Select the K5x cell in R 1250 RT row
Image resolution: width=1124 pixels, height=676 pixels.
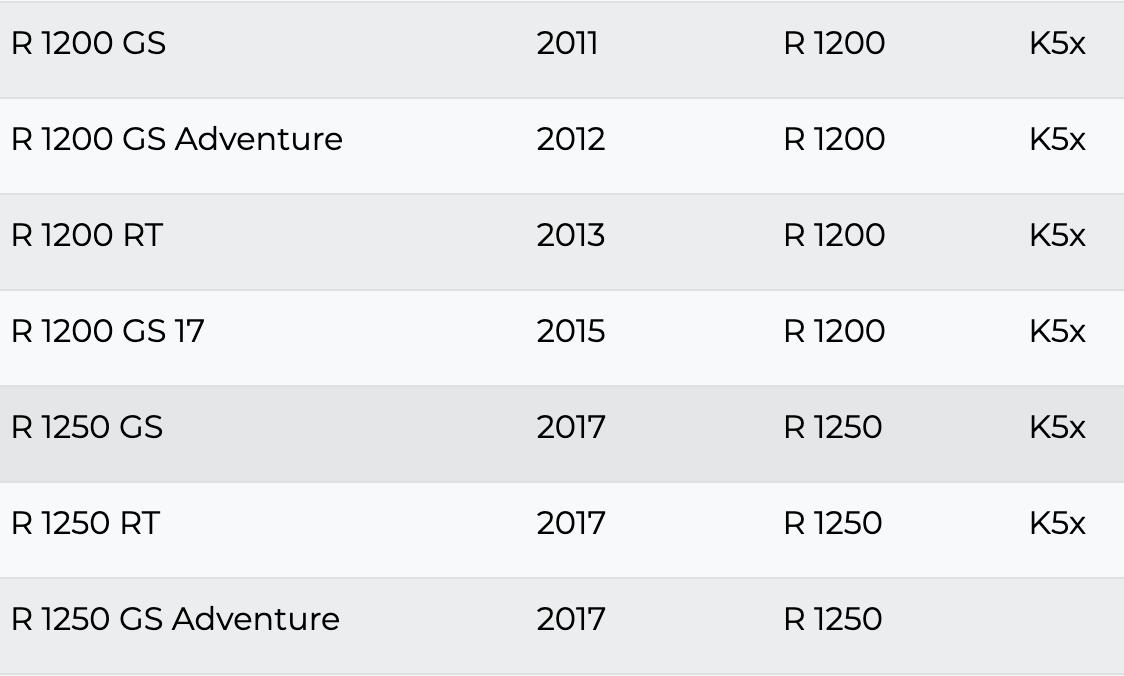point(1056,523)
